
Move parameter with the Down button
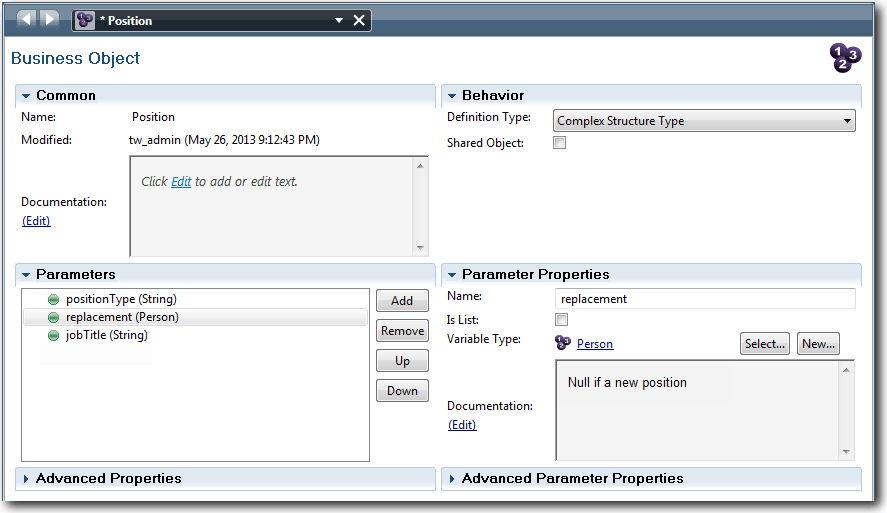pyautogui.click(x=402, y=390)
